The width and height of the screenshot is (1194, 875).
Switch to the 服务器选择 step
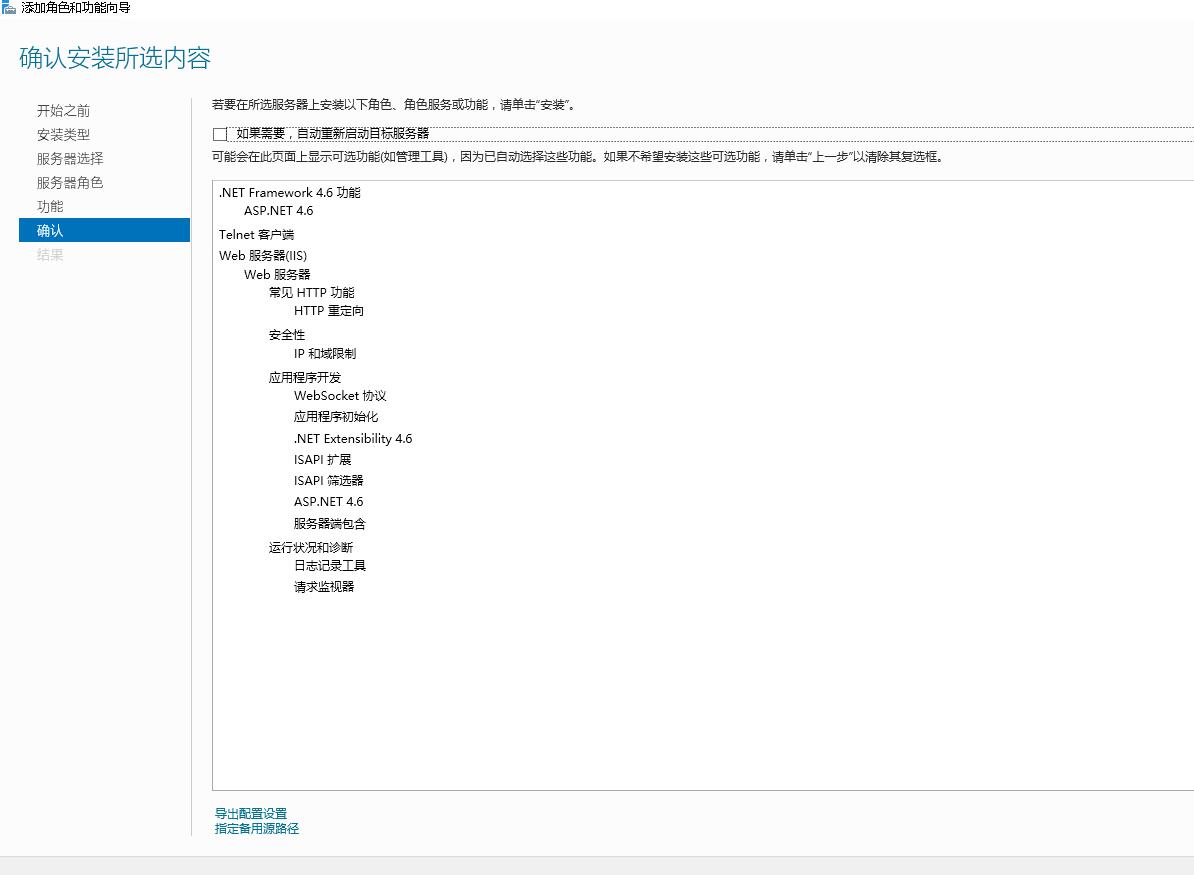pos(70,158)
